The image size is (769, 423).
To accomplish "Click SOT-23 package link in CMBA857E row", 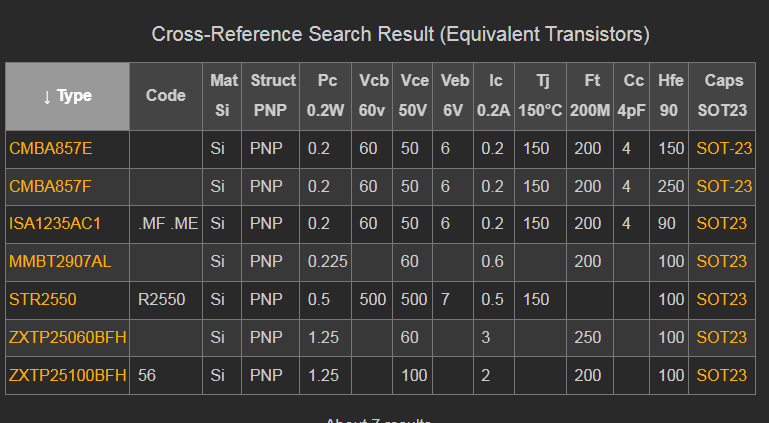I will coord(724,148).
